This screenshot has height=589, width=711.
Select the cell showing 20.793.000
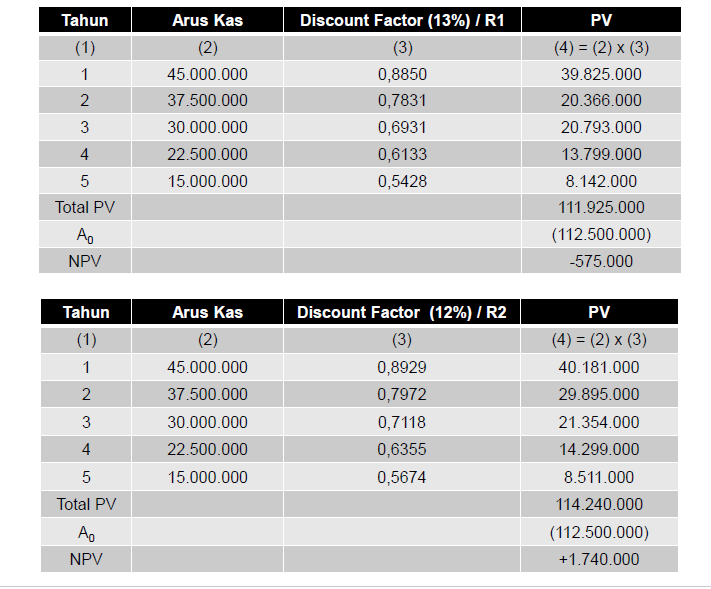click(601, 127)
